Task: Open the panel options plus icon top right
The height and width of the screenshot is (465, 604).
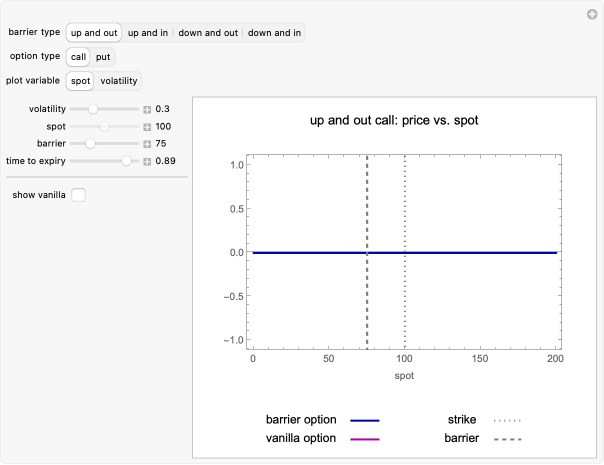Action: [x=592, y=15]
